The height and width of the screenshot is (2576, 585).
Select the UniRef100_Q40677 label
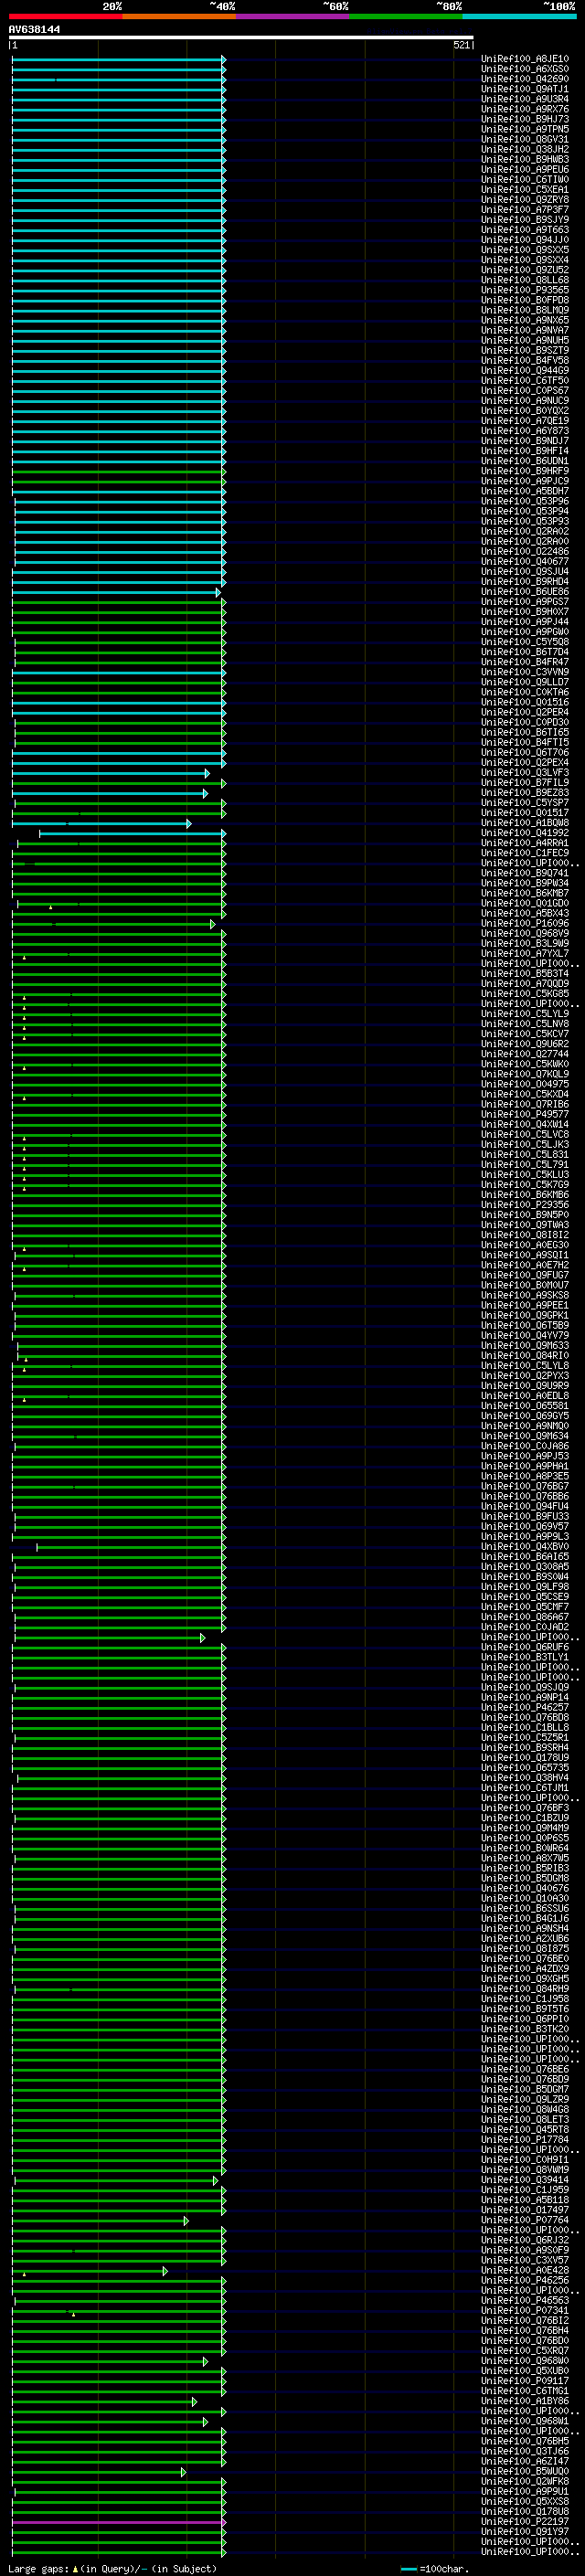tap(524, 562)
